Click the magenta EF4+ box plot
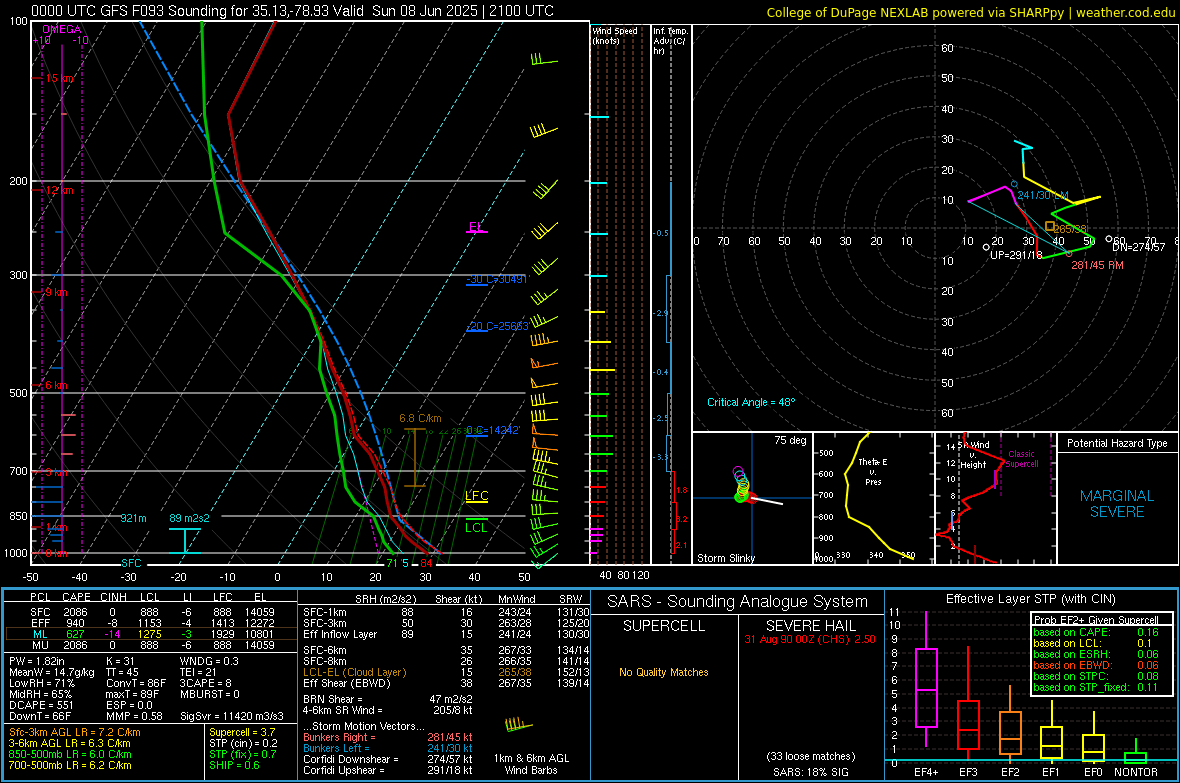 pos(926,679)
